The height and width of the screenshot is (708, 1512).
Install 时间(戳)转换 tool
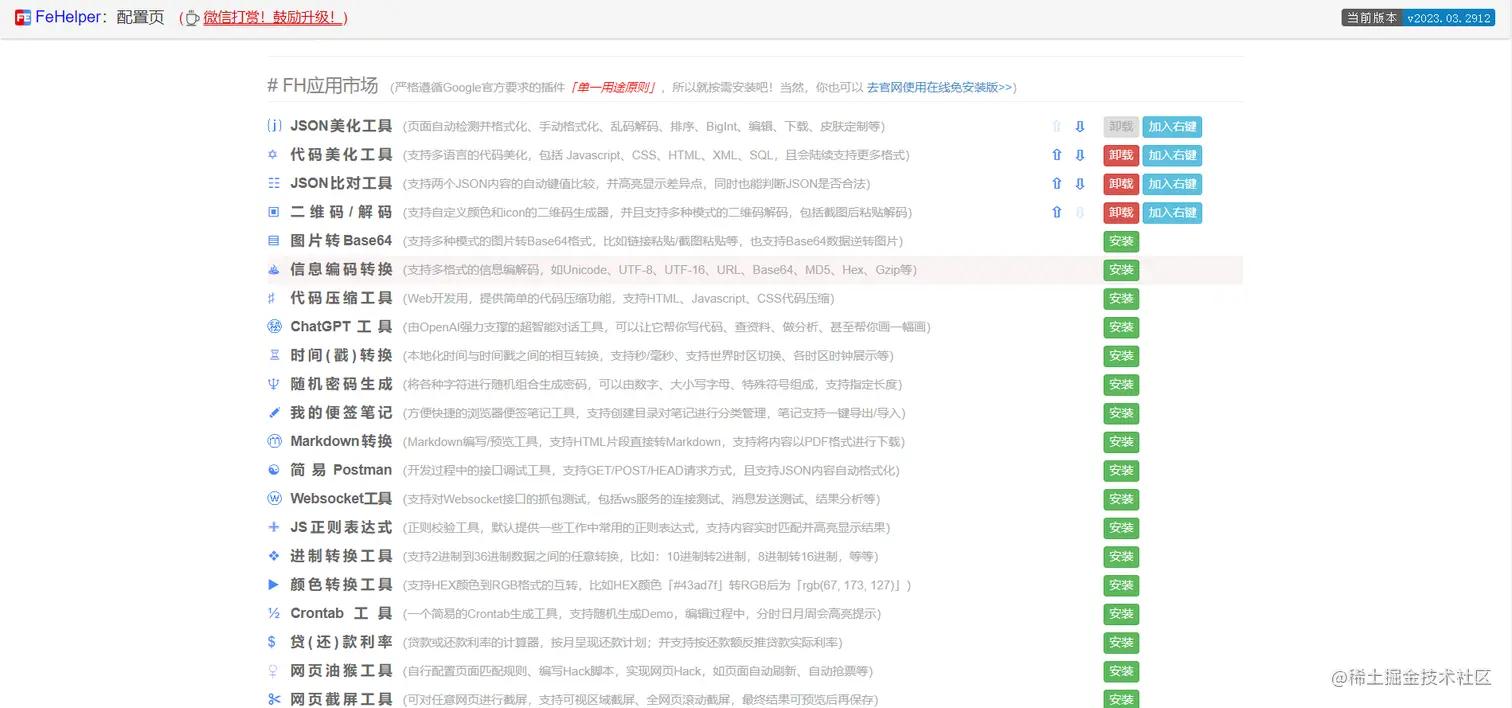click(x=1121, y=356)
